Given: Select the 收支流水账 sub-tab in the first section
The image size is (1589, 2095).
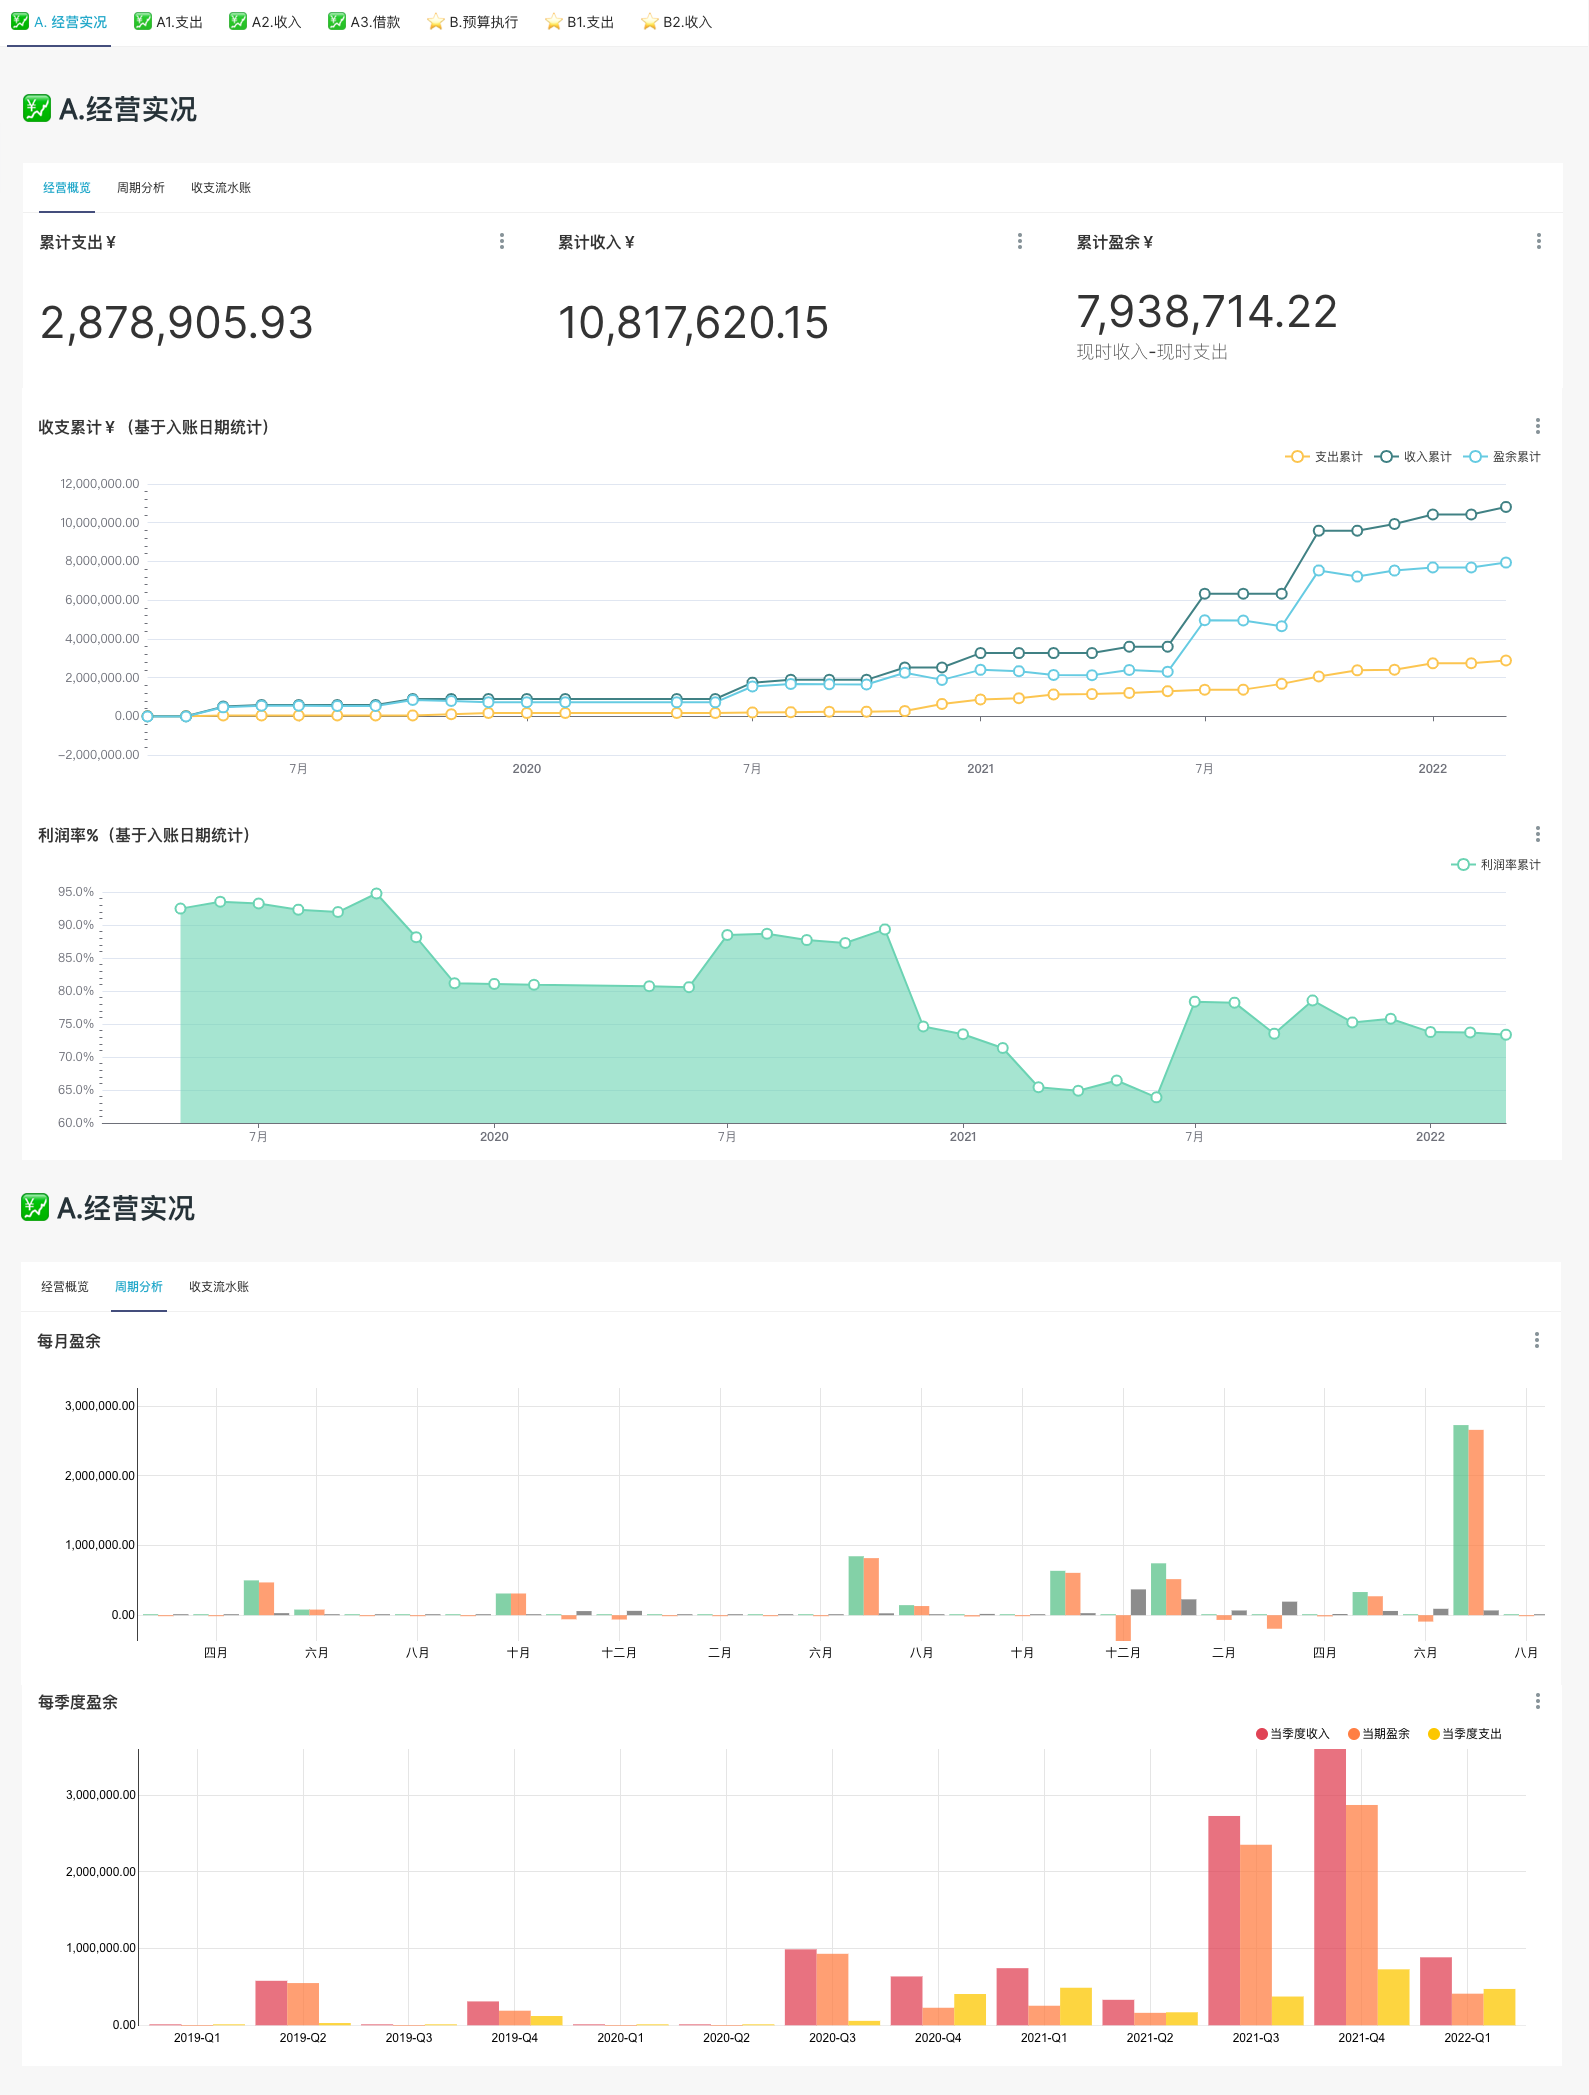Looking at the screenshot, I should click(221, 188).
